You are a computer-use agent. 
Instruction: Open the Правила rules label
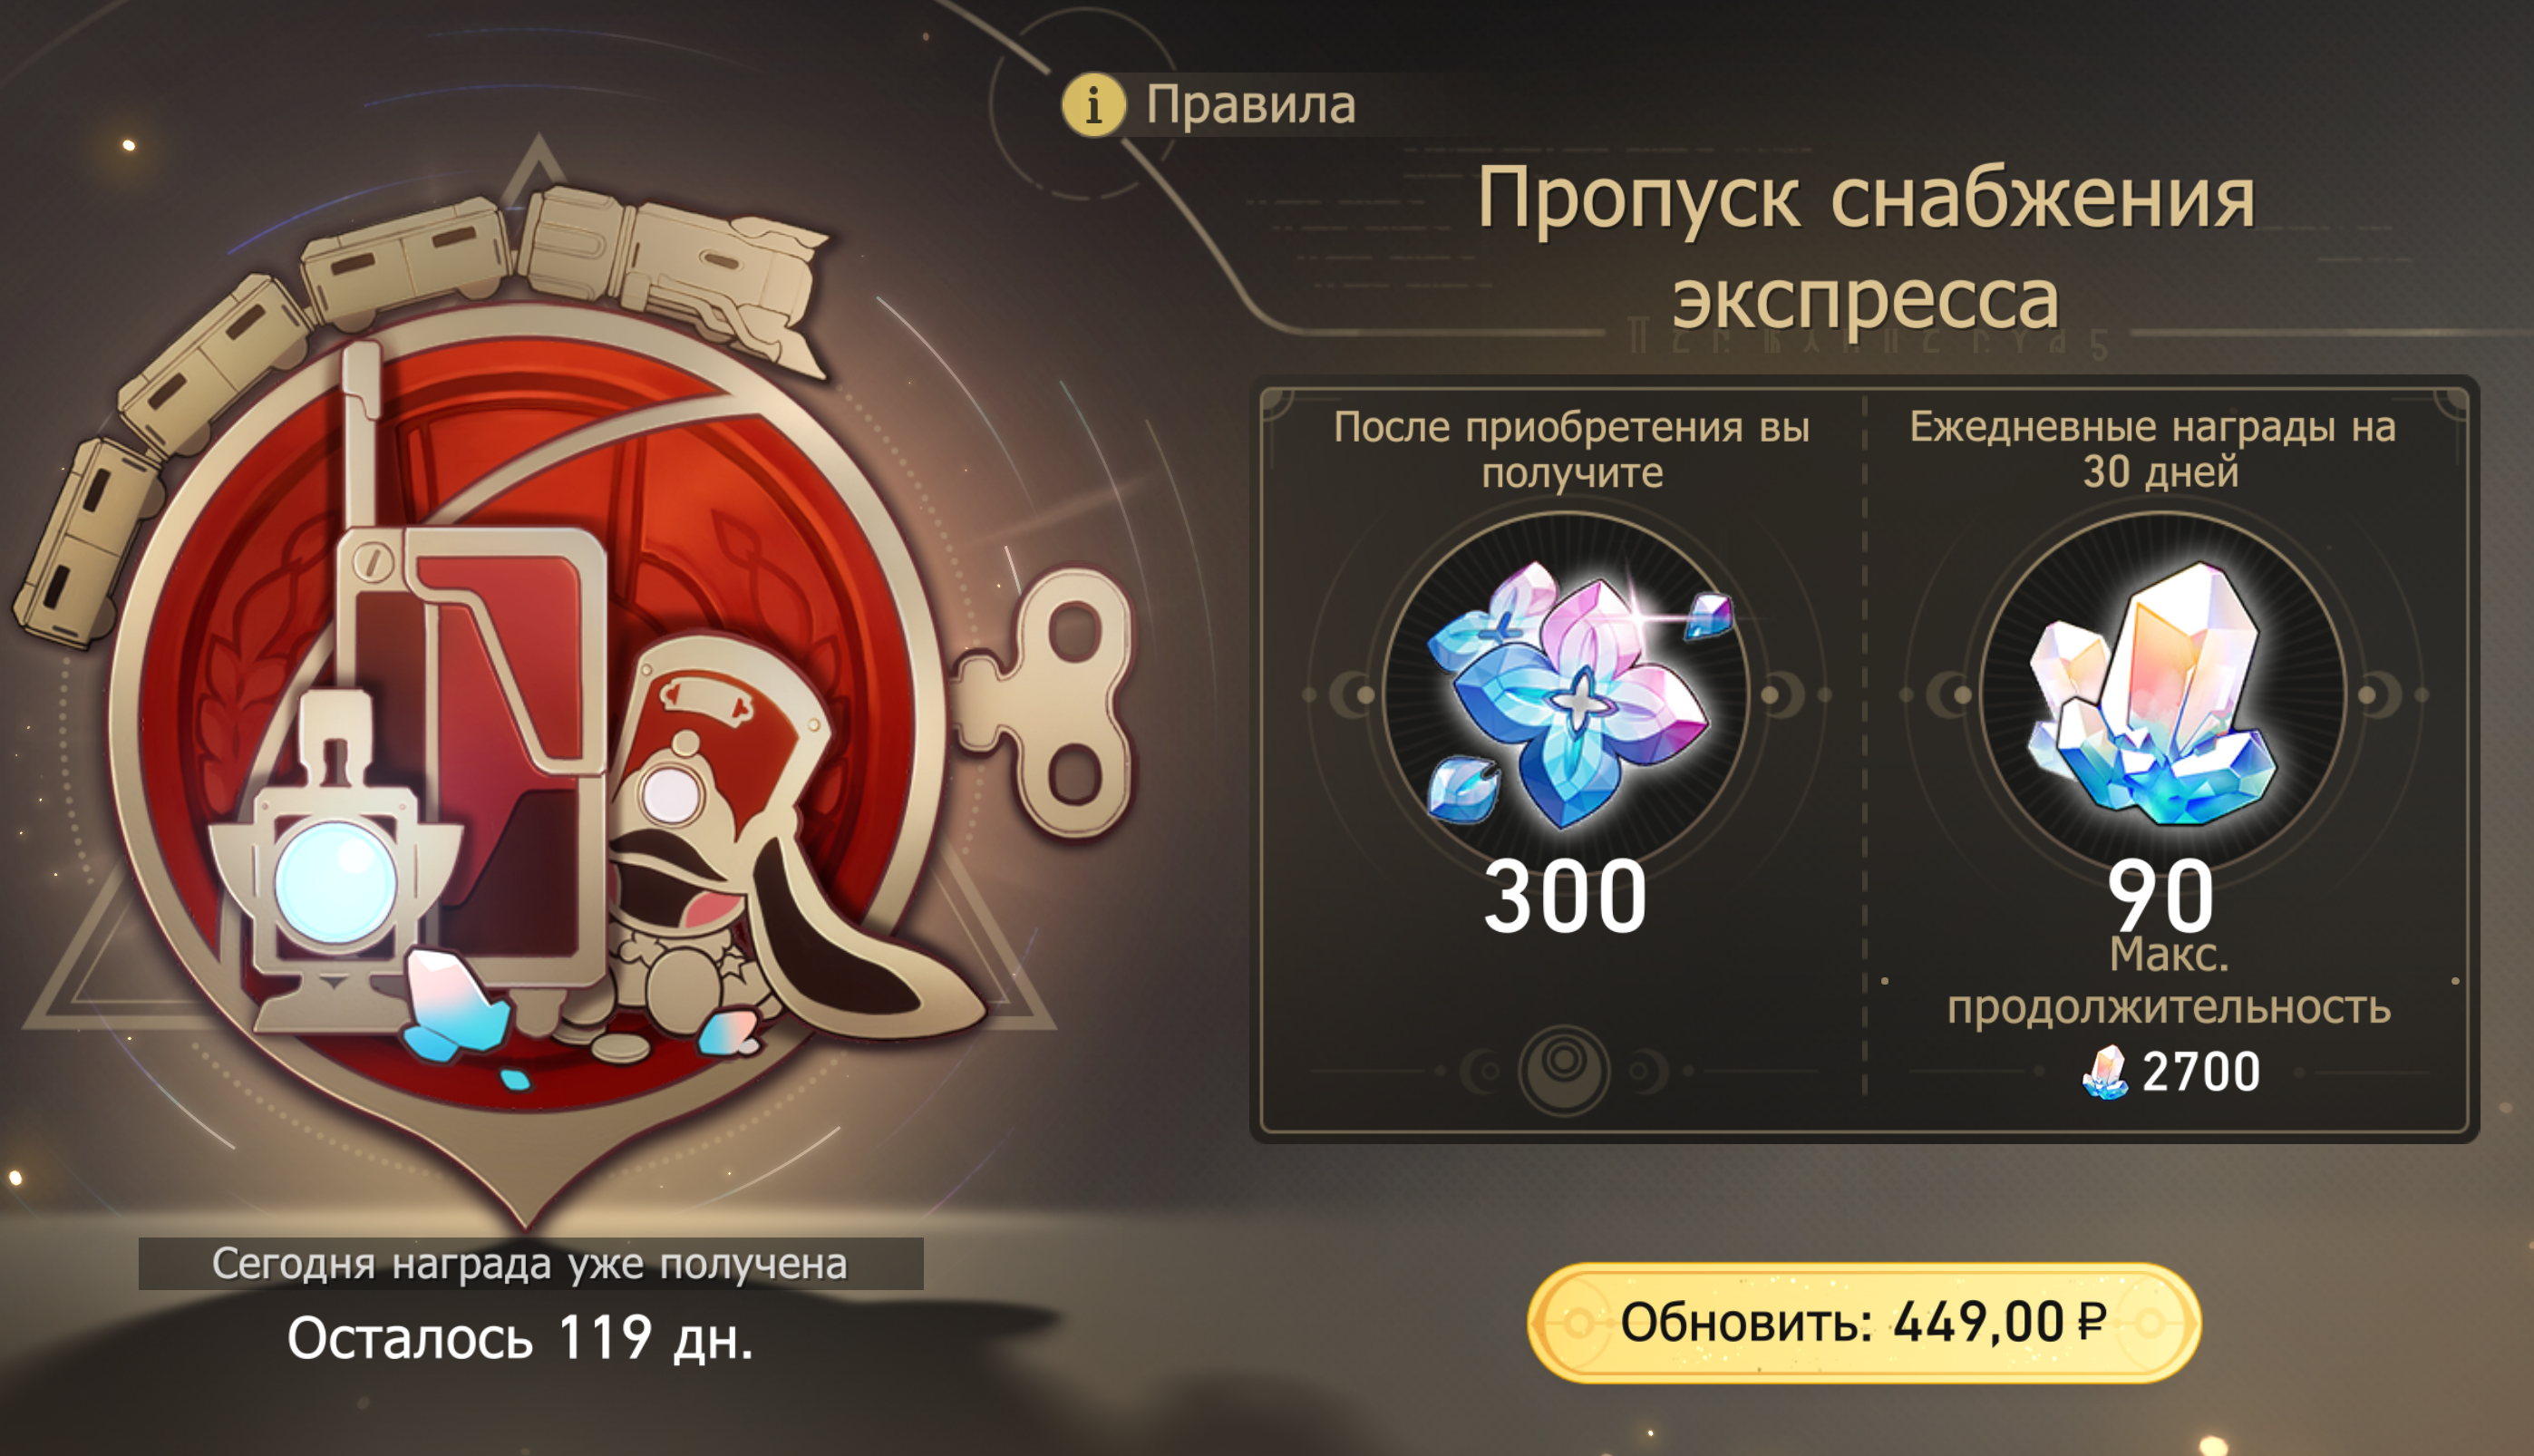tap(1250, 105)
